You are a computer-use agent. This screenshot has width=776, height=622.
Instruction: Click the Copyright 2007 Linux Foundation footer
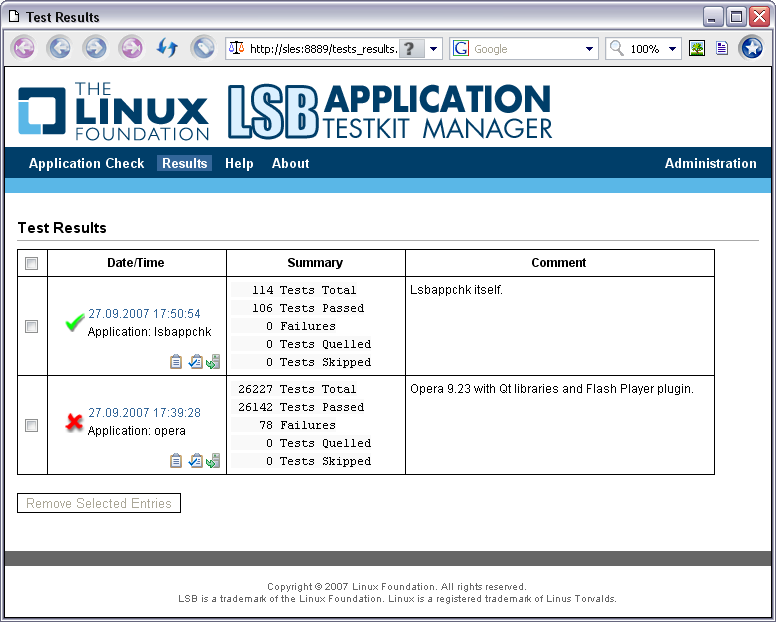click(x=396, y=586)
